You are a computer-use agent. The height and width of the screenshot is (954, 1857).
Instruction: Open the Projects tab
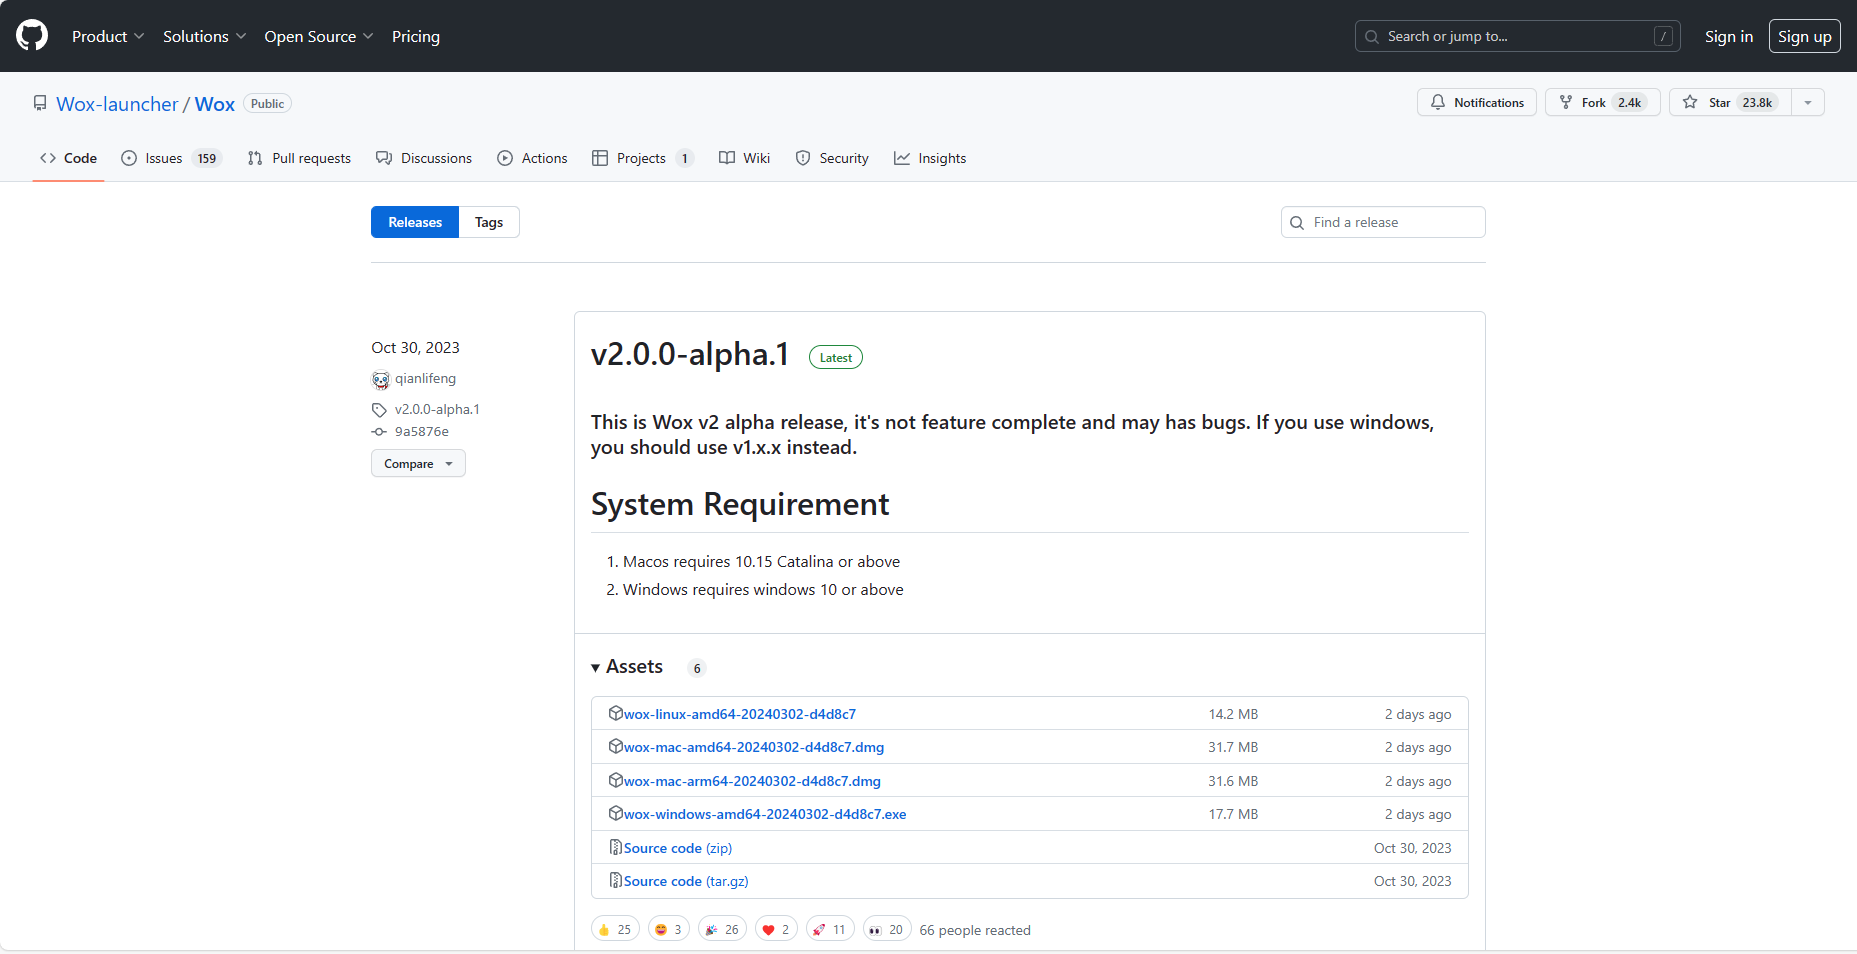643,158
